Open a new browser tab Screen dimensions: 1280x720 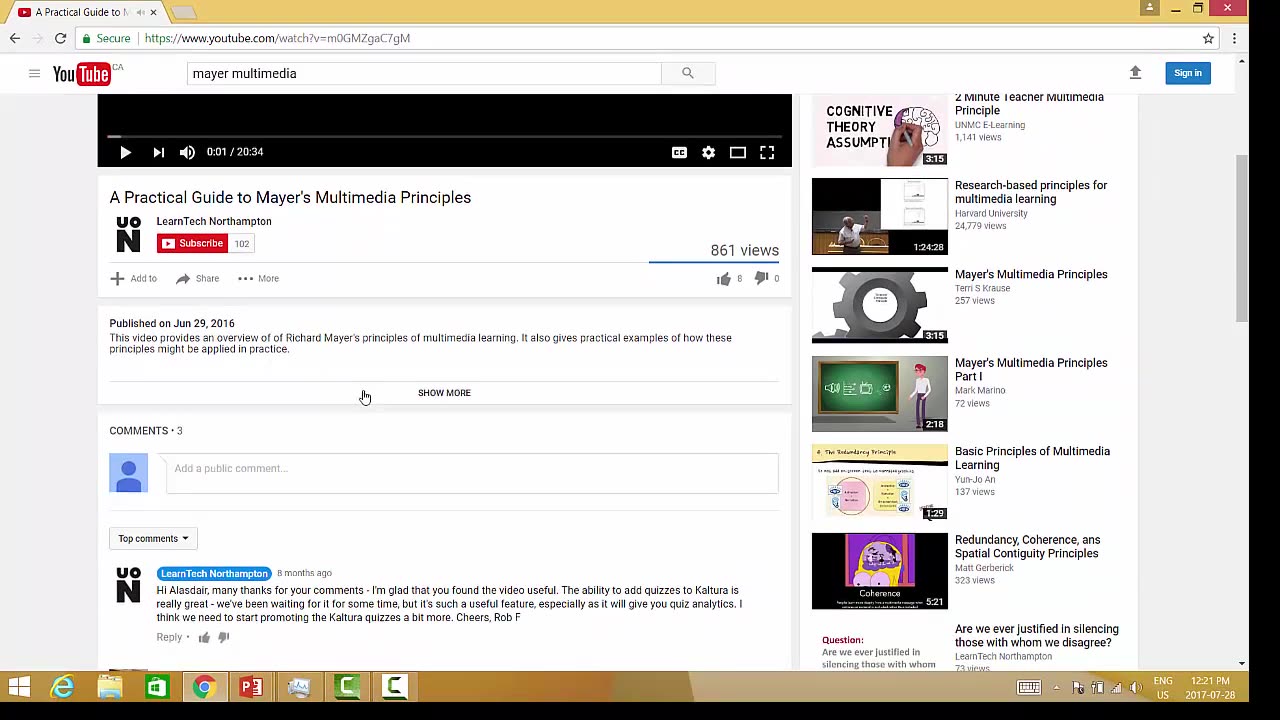point(183,12)
